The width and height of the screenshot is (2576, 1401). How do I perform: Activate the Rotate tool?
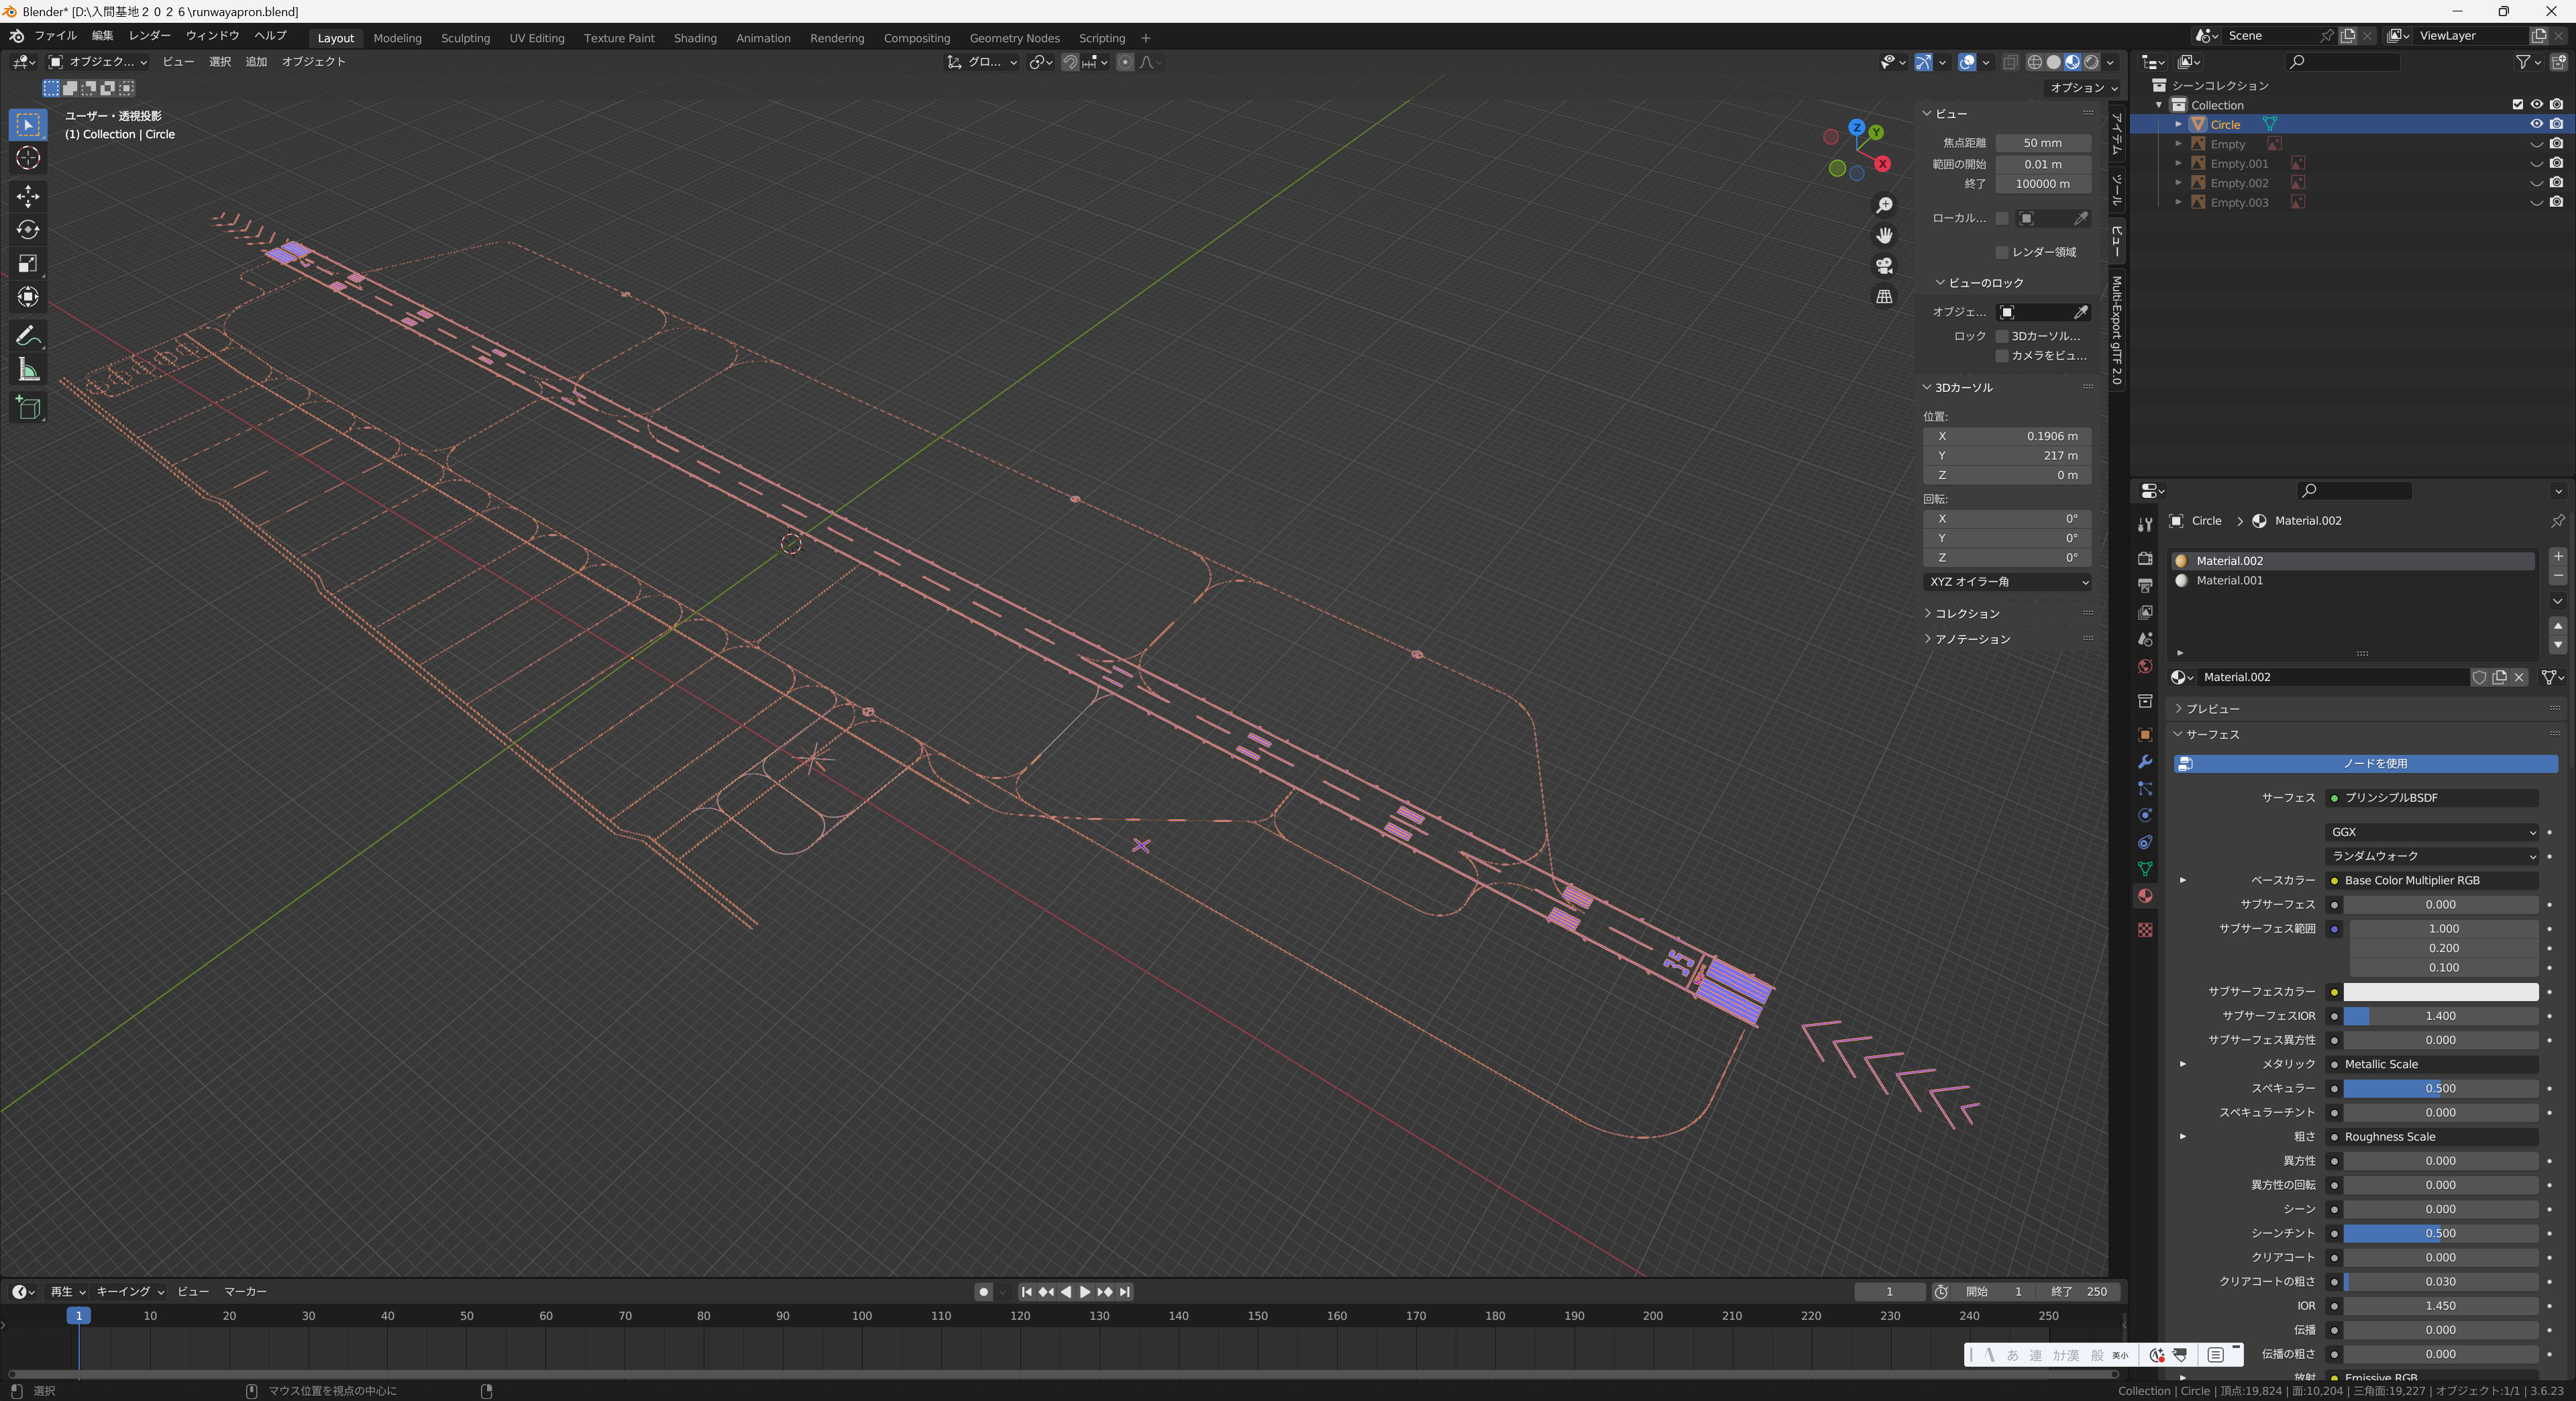[x=28, y=230]
